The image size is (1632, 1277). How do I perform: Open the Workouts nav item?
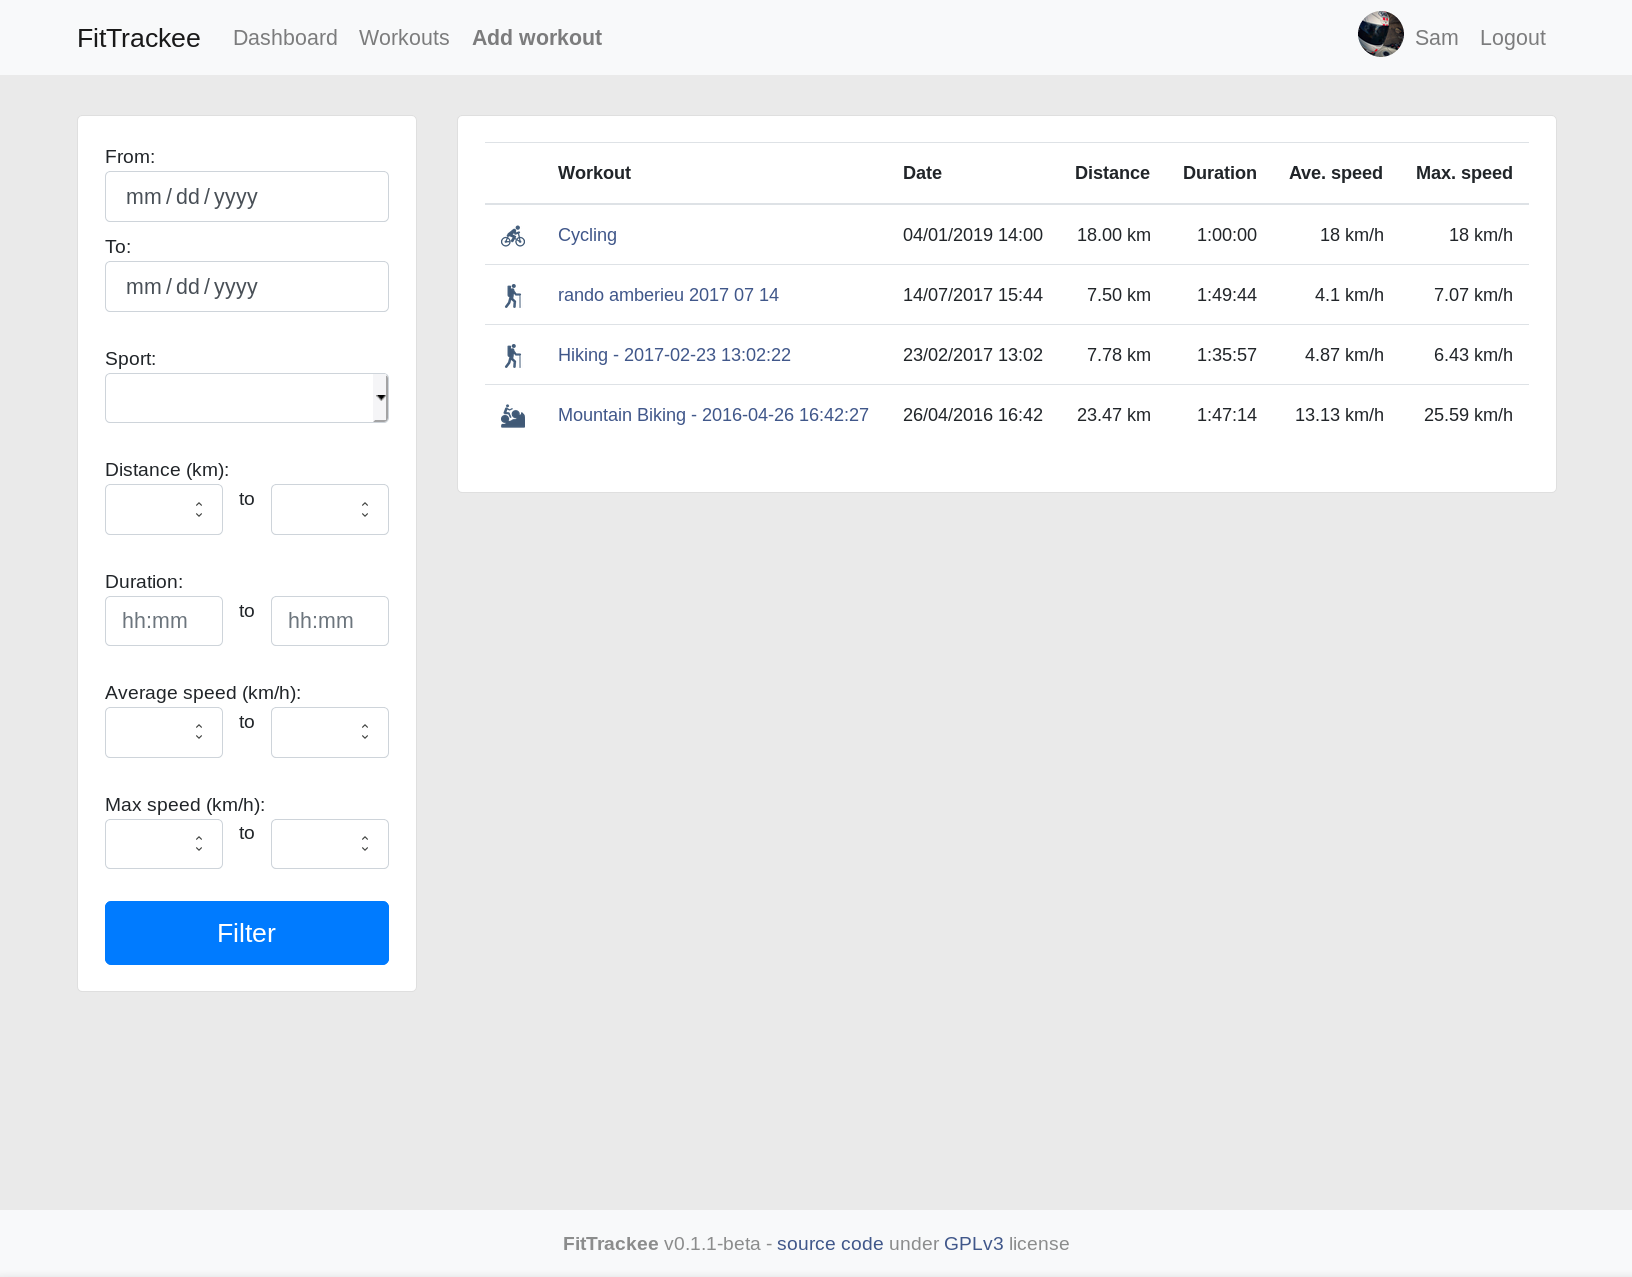point(404,38)
